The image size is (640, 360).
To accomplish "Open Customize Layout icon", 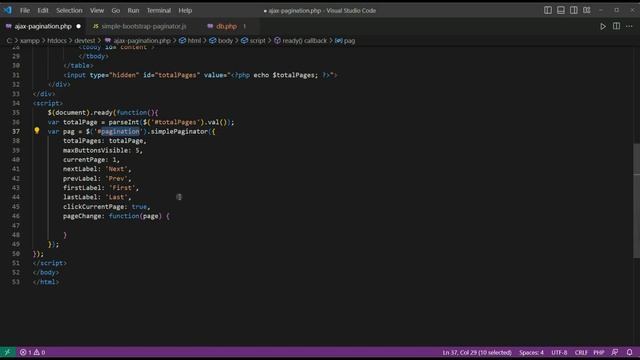I will [x=587, y=10].
